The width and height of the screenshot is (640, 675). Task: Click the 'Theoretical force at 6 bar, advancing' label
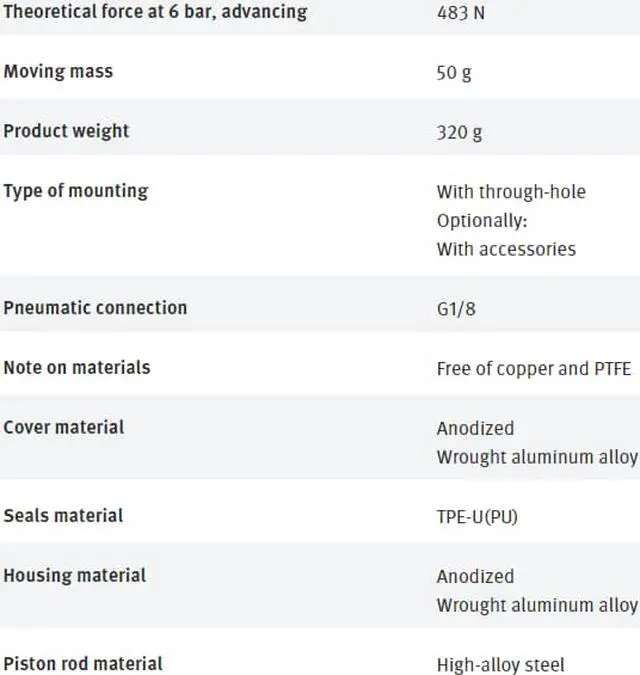tap(155, 13)
